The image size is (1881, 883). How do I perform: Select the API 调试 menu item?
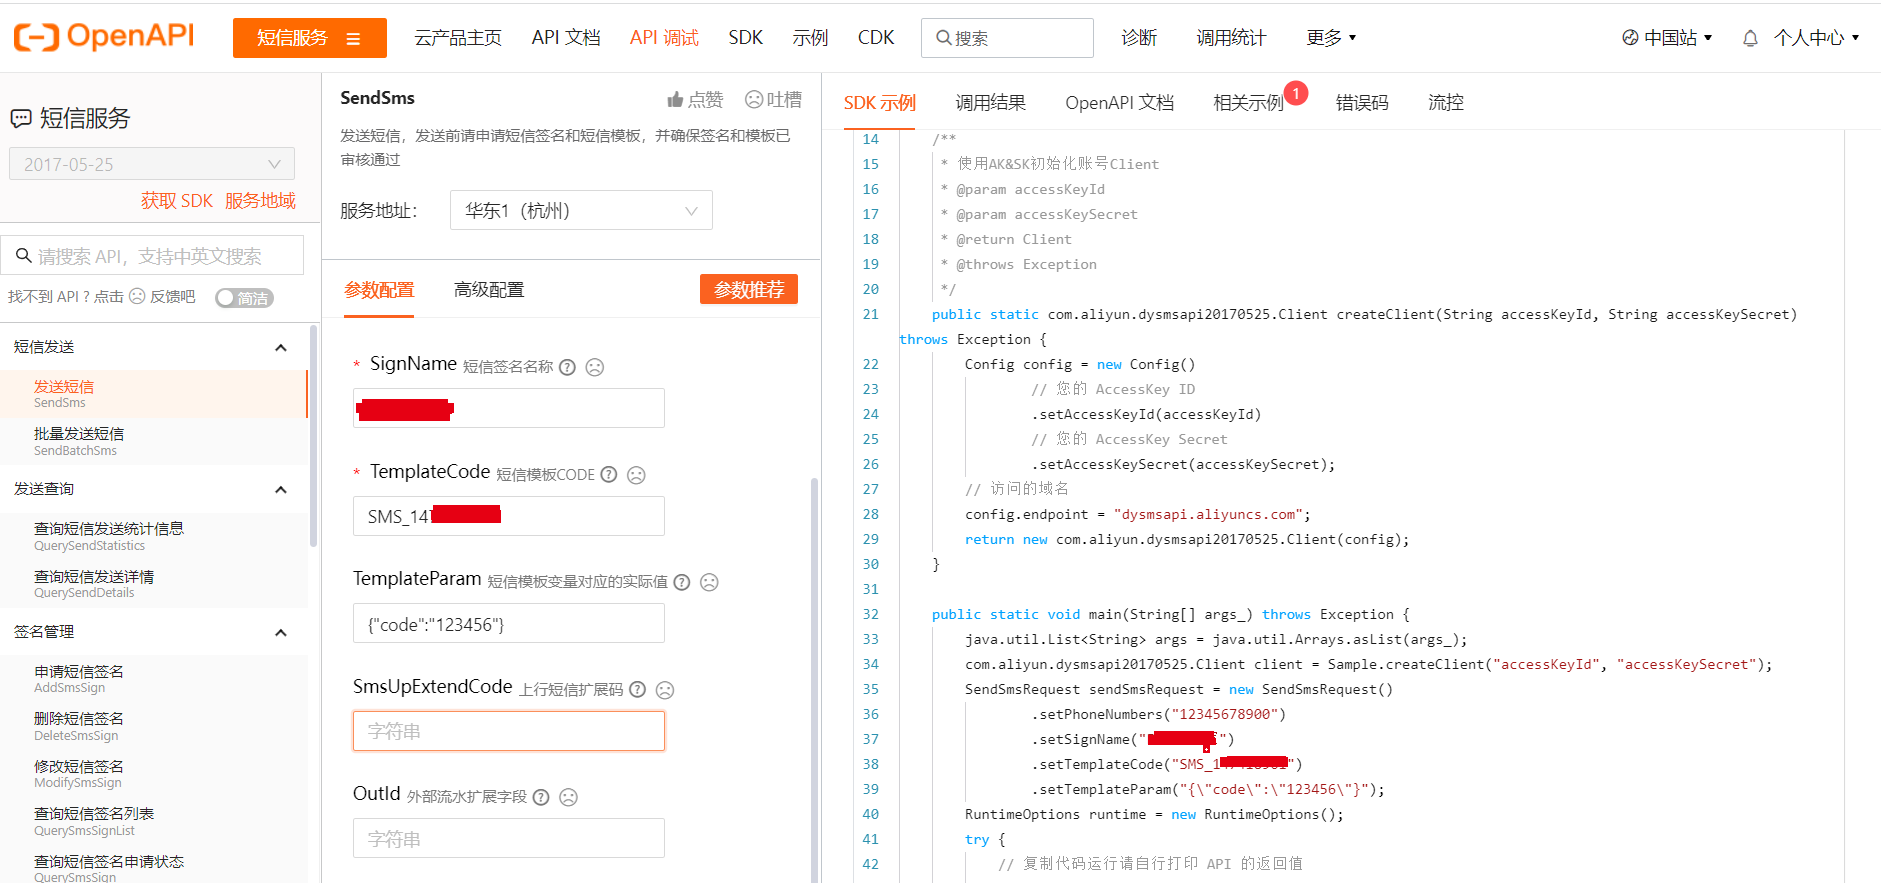click(664, 38)
